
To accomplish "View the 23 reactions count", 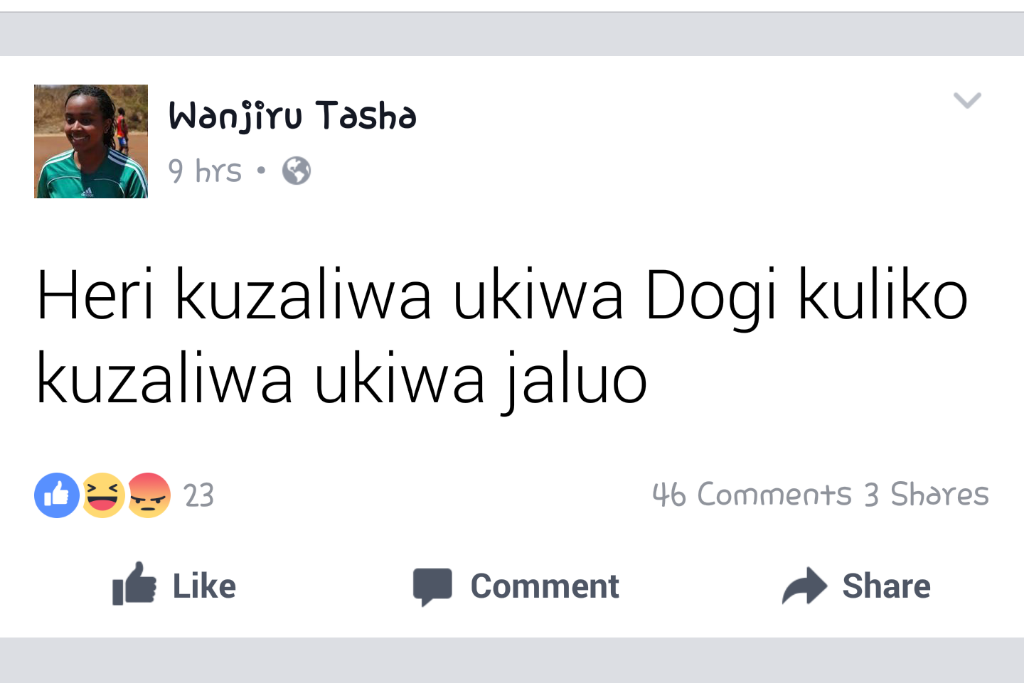I will (199, 496).
